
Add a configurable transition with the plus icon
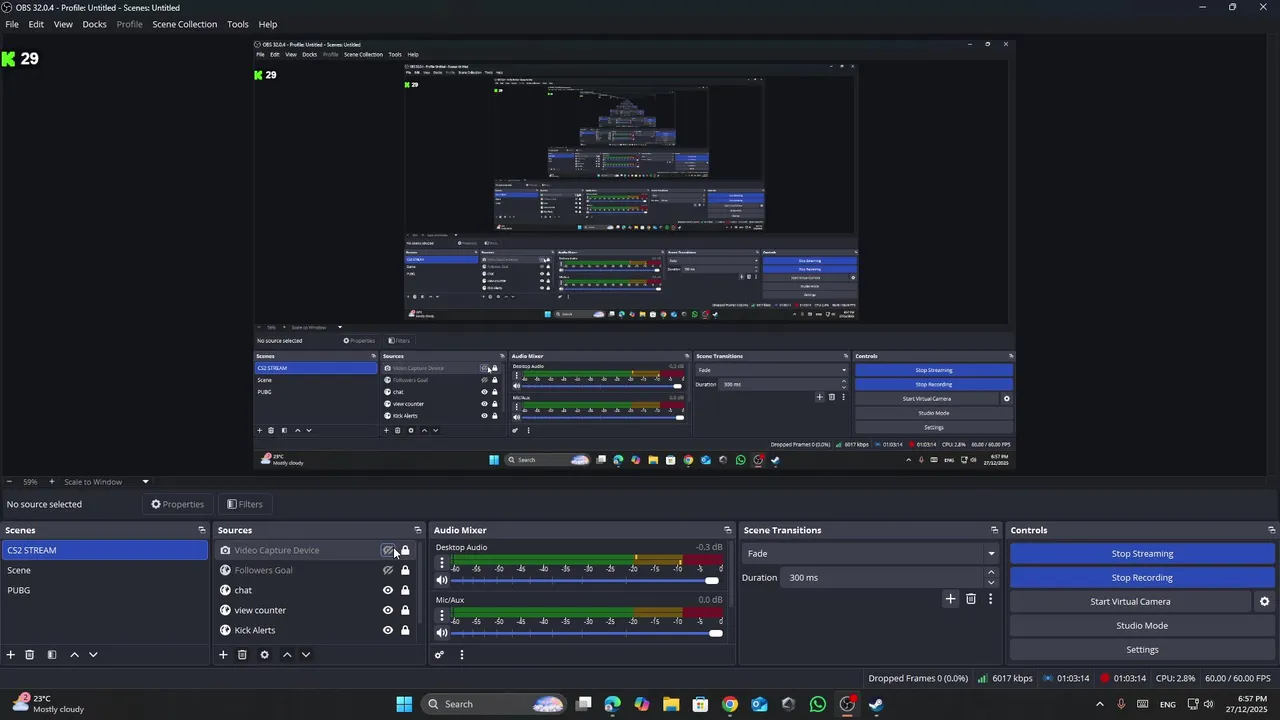(x=950, y=599)
